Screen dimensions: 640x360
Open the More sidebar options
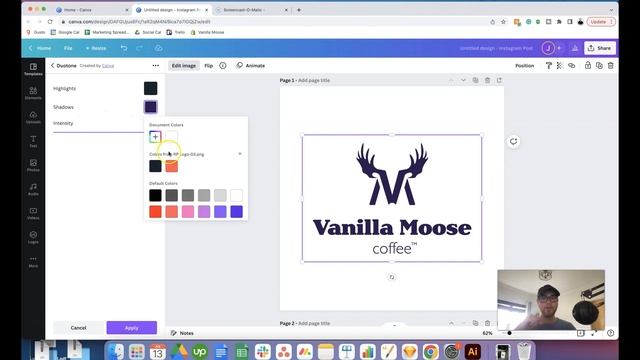pos(33,261)
